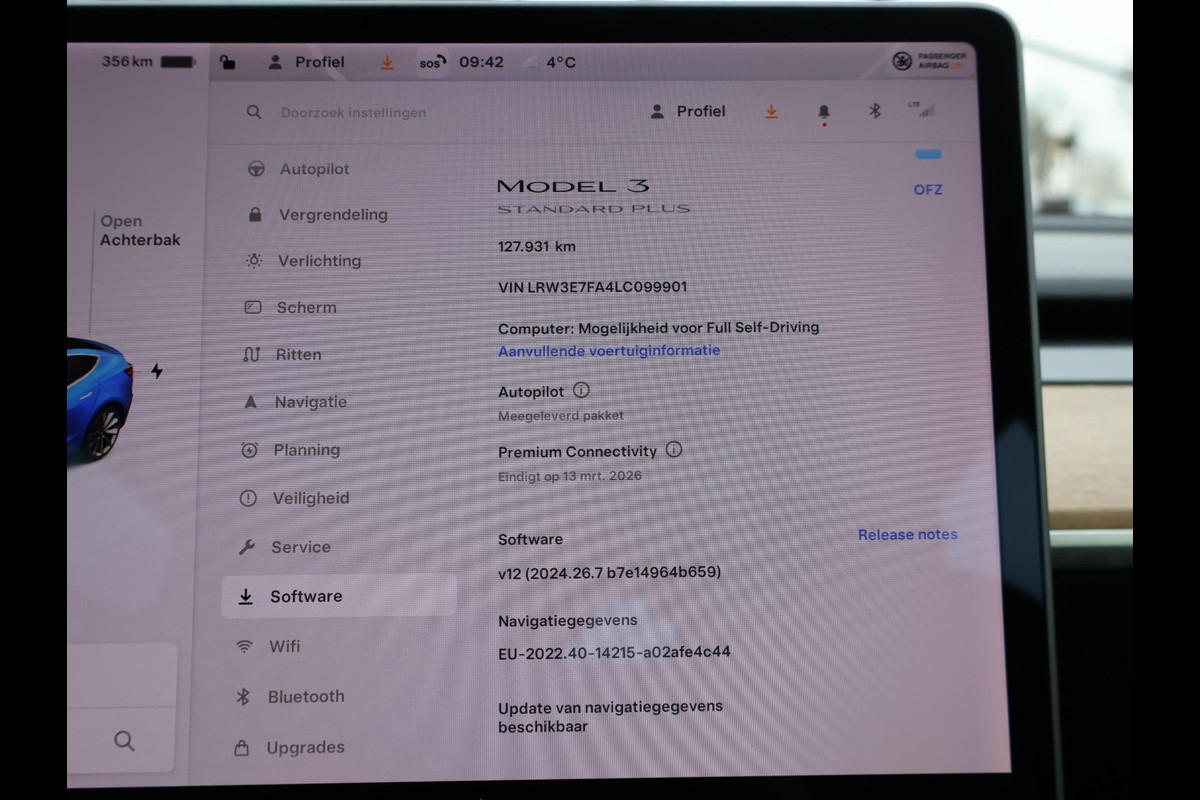The image size is (1200, 800).
Task: Open the Autopilot settings menu
Action: [314, 169]
